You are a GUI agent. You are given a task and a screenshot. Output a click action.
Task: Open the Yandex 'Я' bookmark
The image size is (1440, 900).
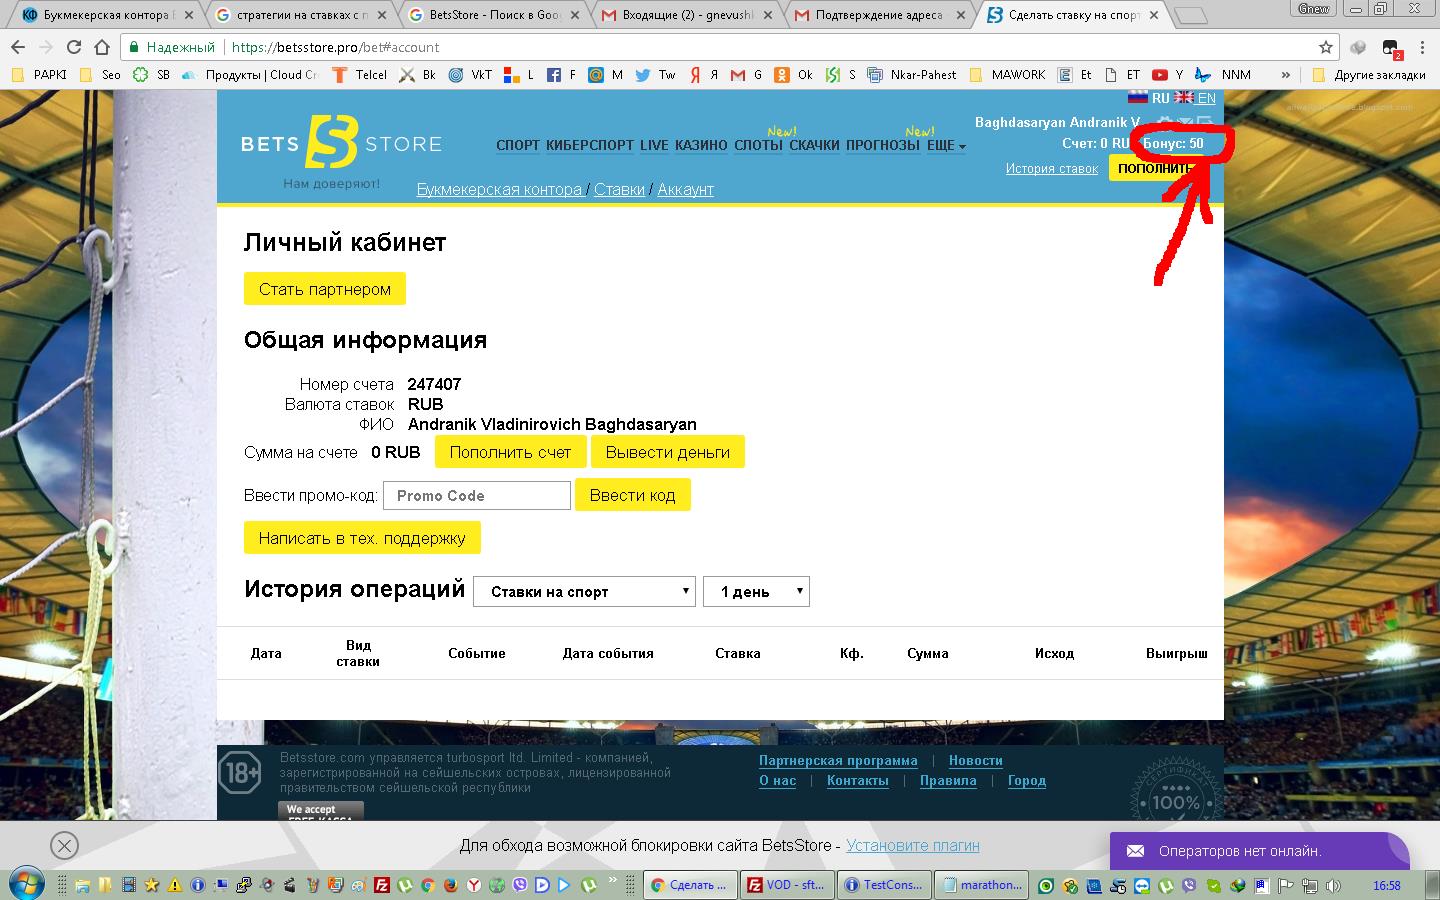[x=704, y=75]
